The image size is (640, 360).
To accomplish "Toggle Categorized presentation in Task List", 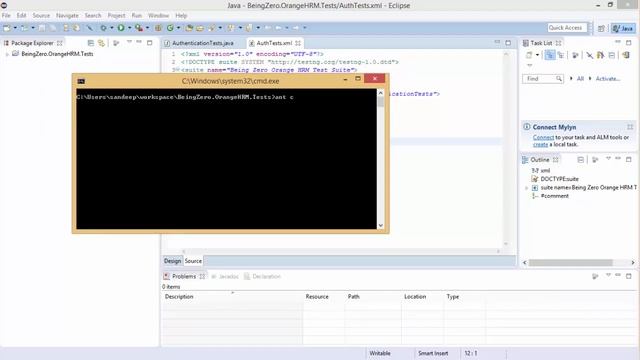I will (550, 55).
